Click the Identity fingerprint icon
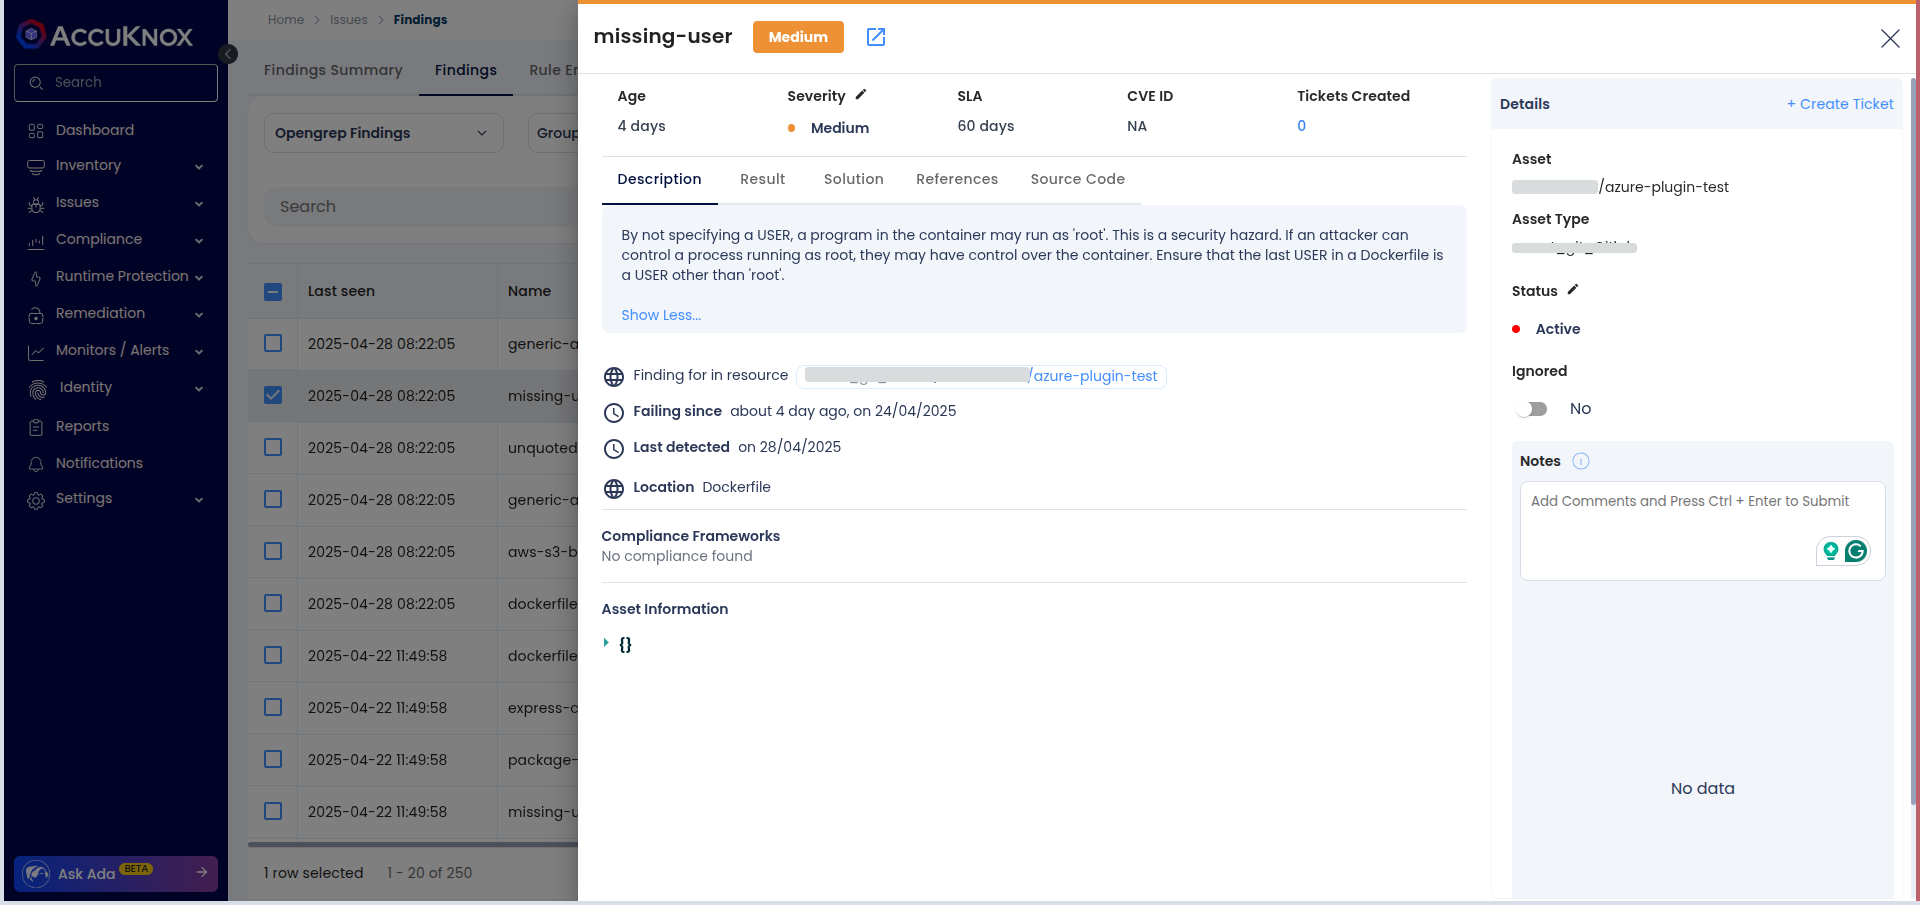Viewport: 1920px width, 905px height. pyautogui.click(x=38, y=389)
